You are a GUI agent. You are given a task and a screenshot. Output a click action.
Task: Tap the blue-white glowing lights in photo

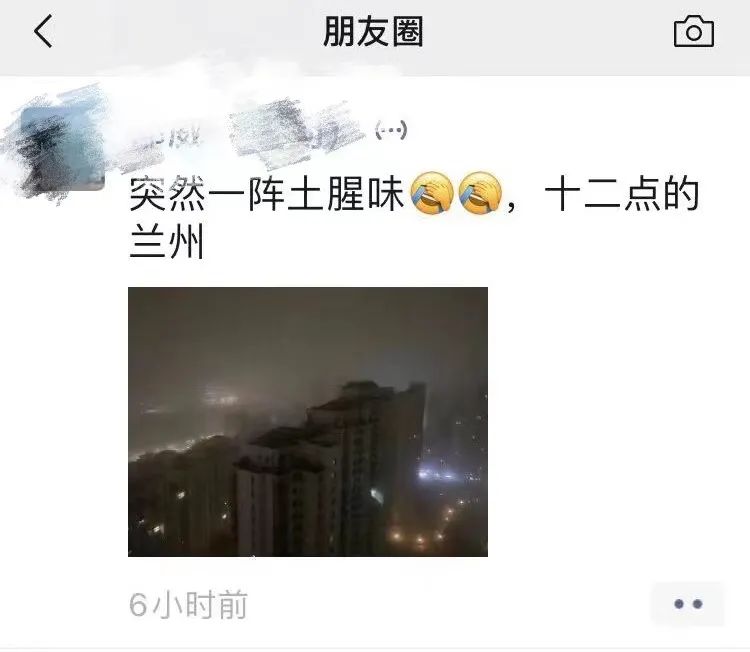click(442, 474)
